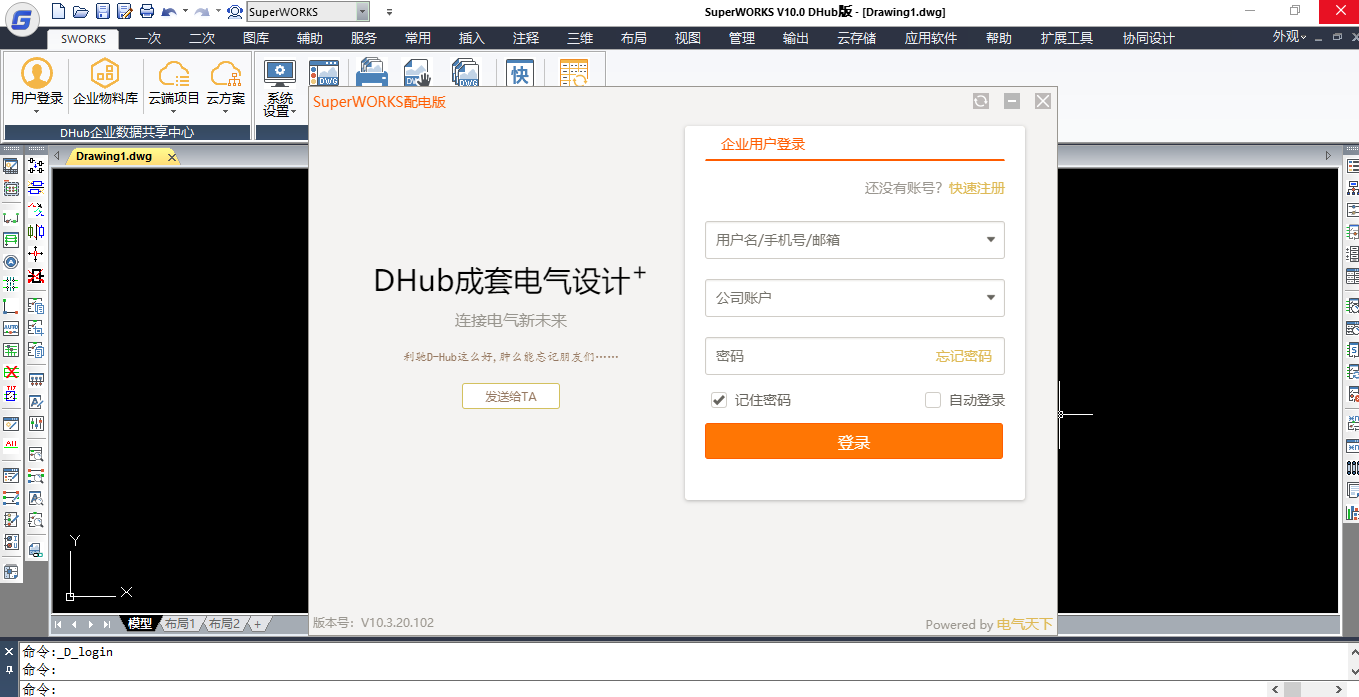Click the DWG window icon next to 系统设置
This screenshot has height=697, width=1359.
click(x=324, y=74)
